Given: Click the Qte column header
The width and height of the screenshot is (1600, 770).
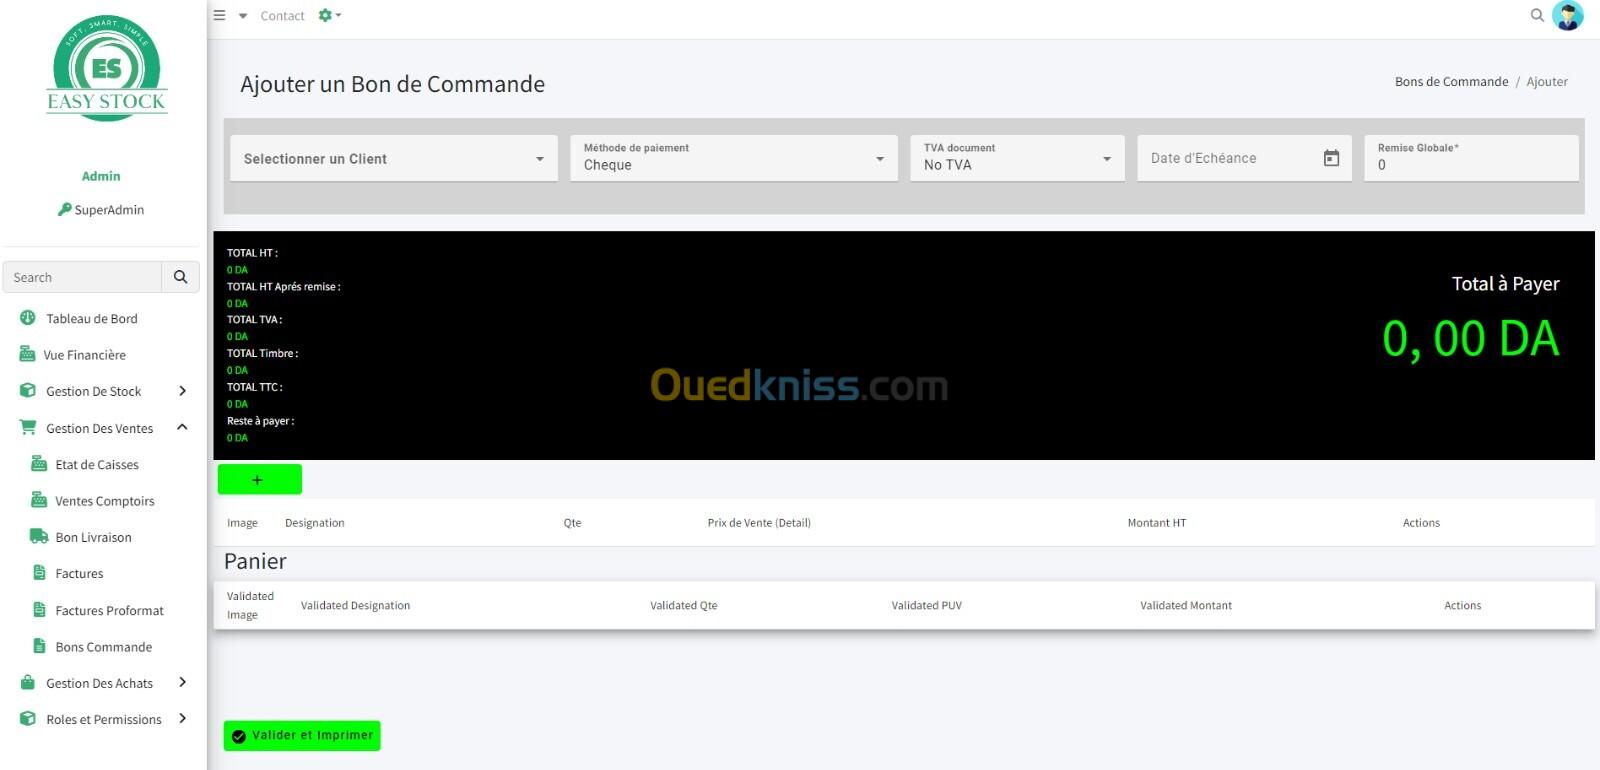Looking at the screenshot, I should pyautogui.click(x=572, y=523).
